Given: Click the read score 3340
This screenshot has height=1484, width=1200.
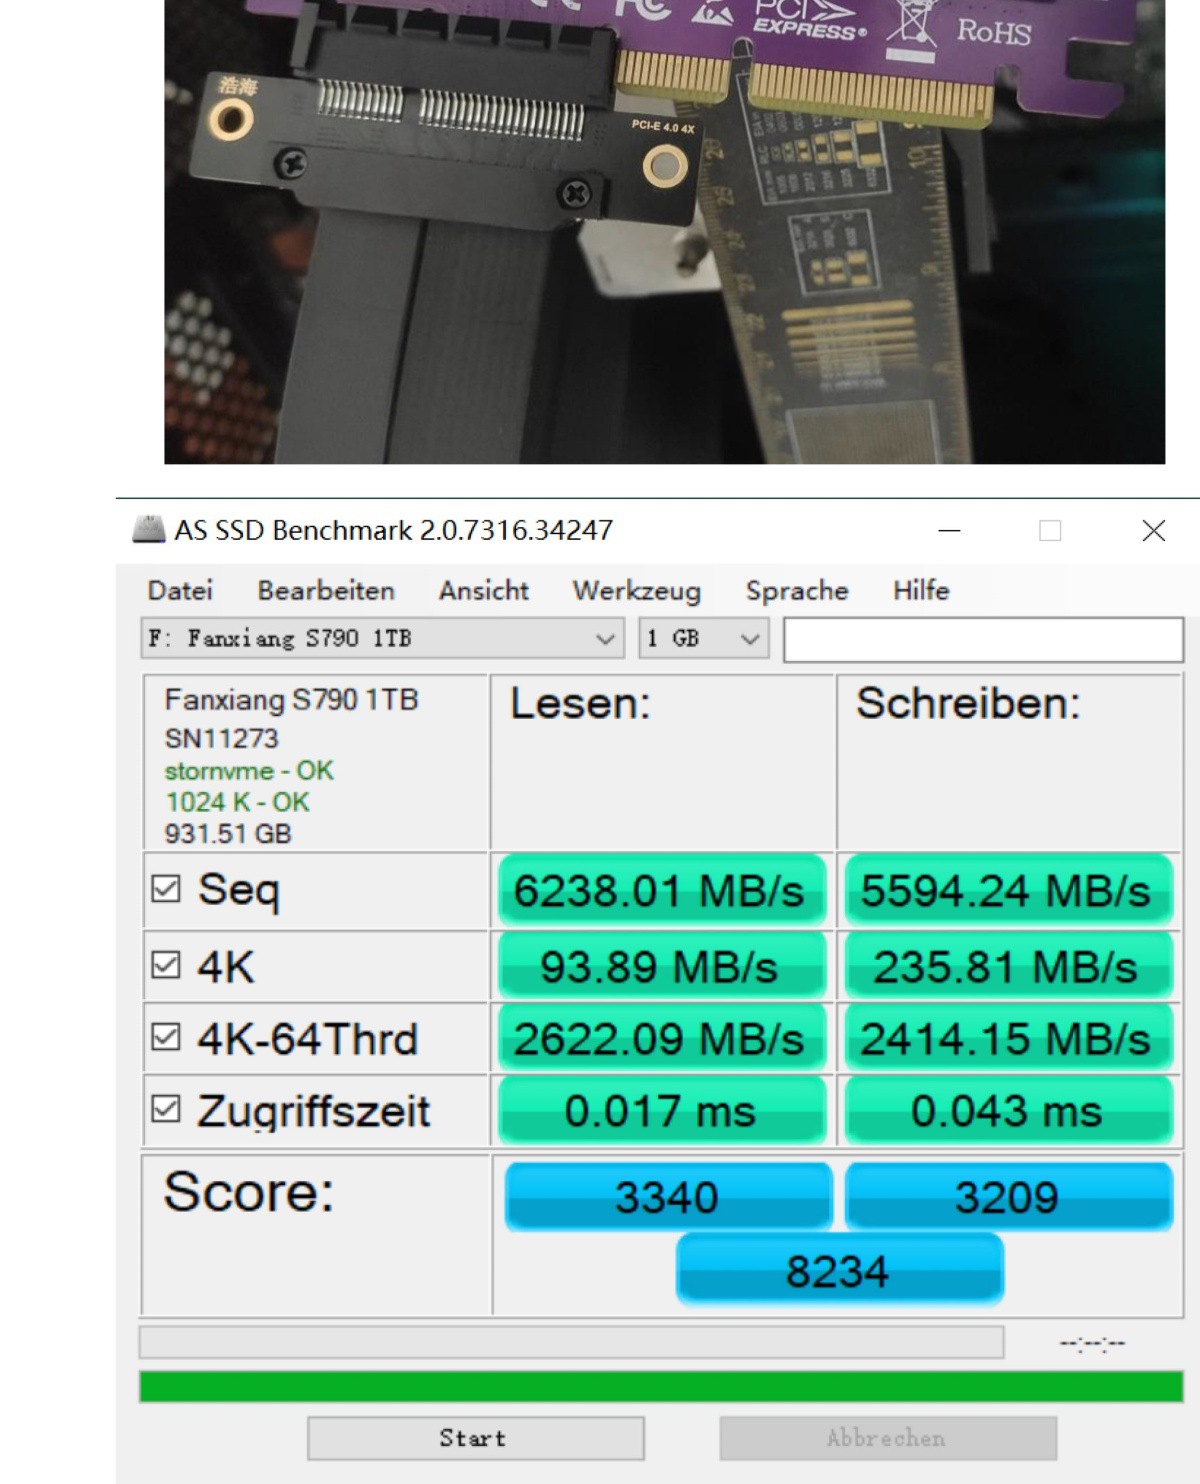Looking at the screenshot, I should [x=667, y=1196].
